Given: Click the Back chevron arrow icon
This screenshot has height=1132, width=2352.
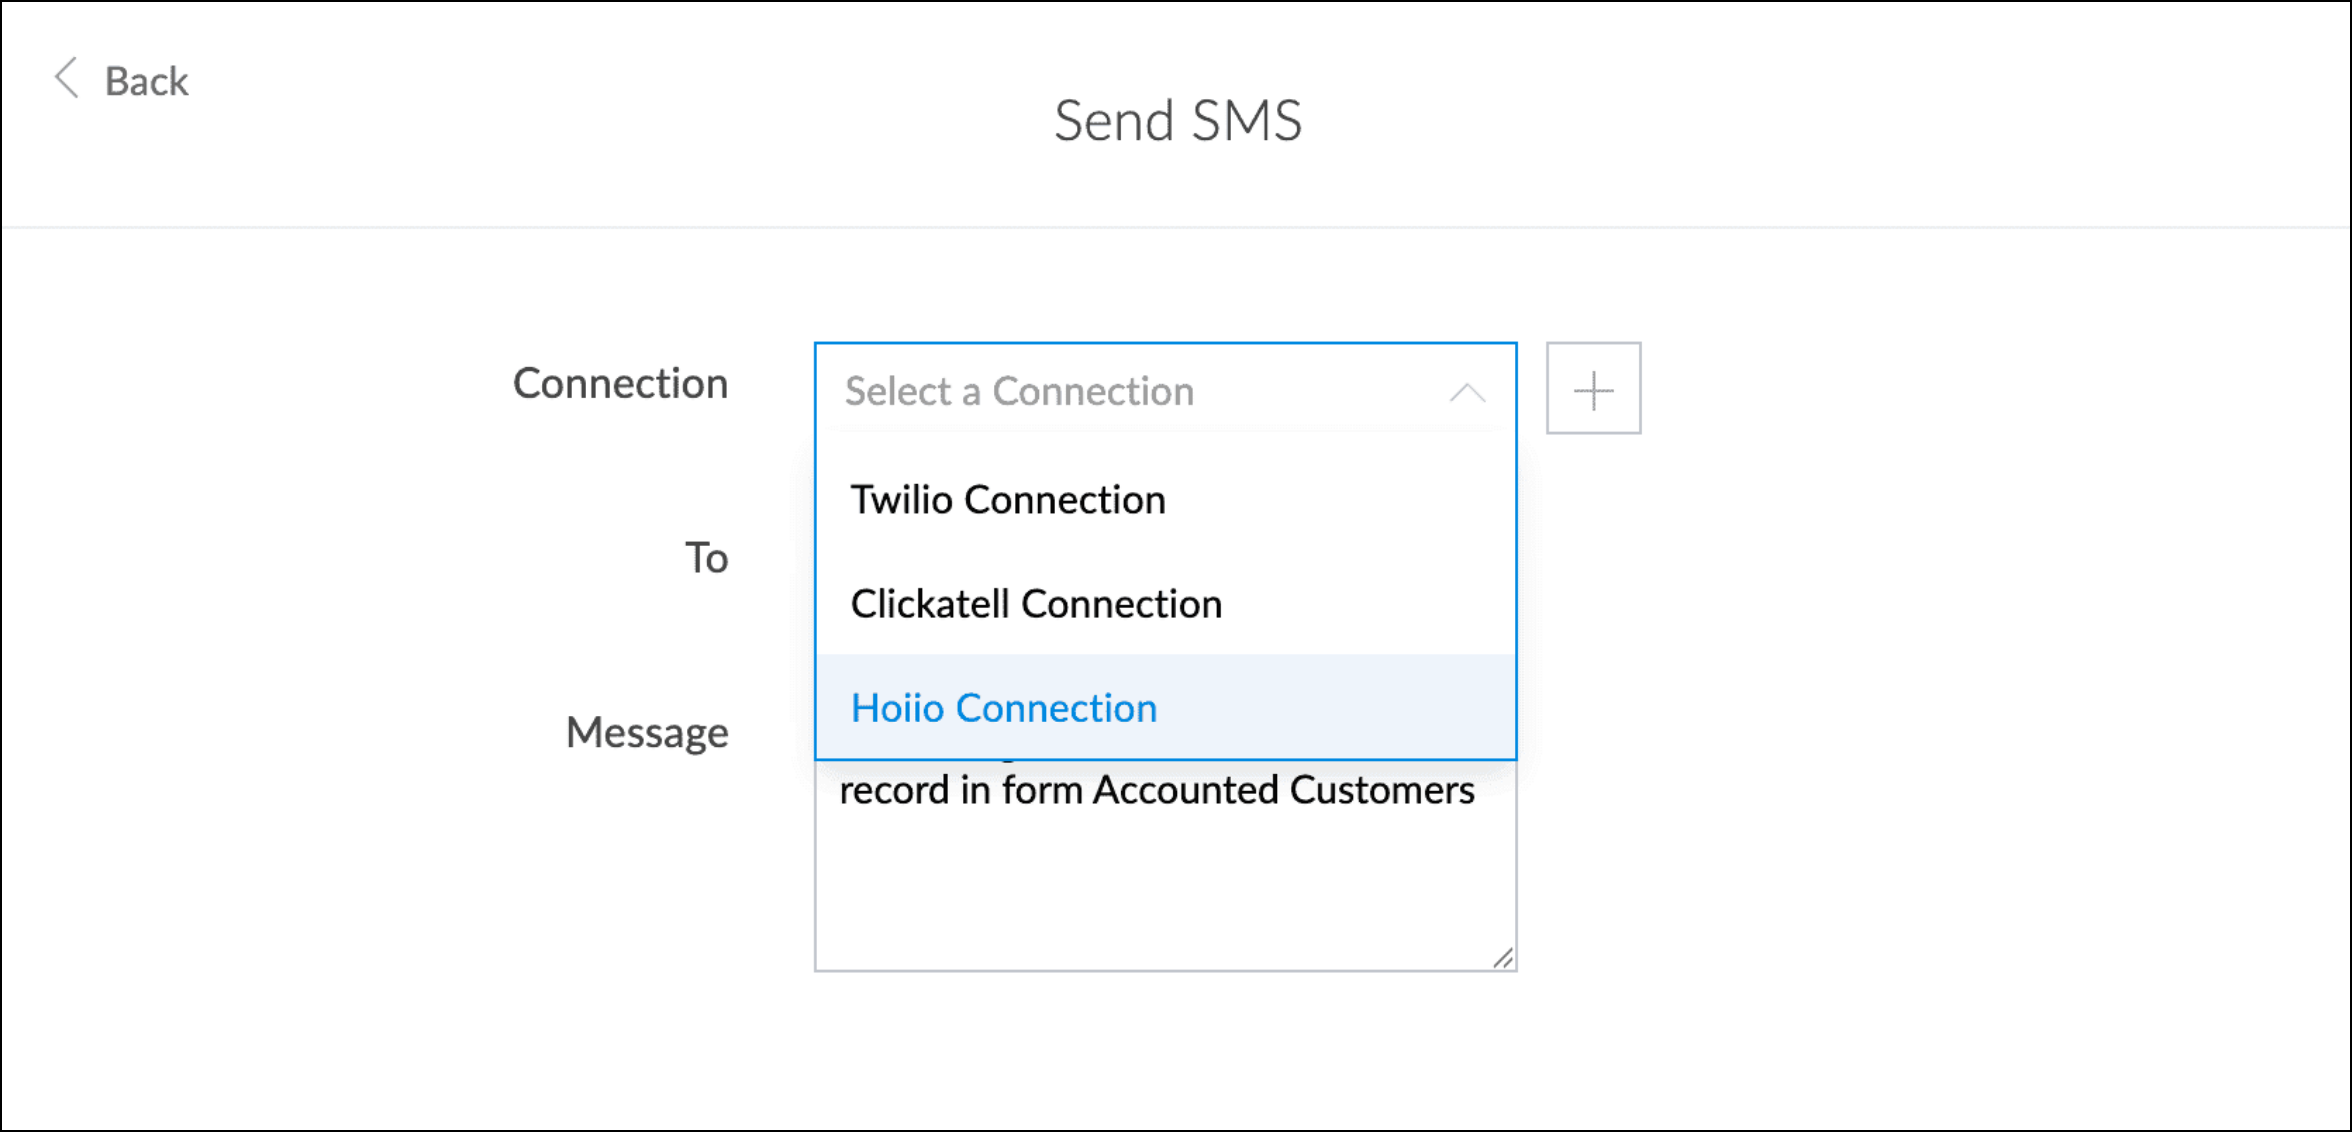Looking at the screenshot, I should pos(66,78).
